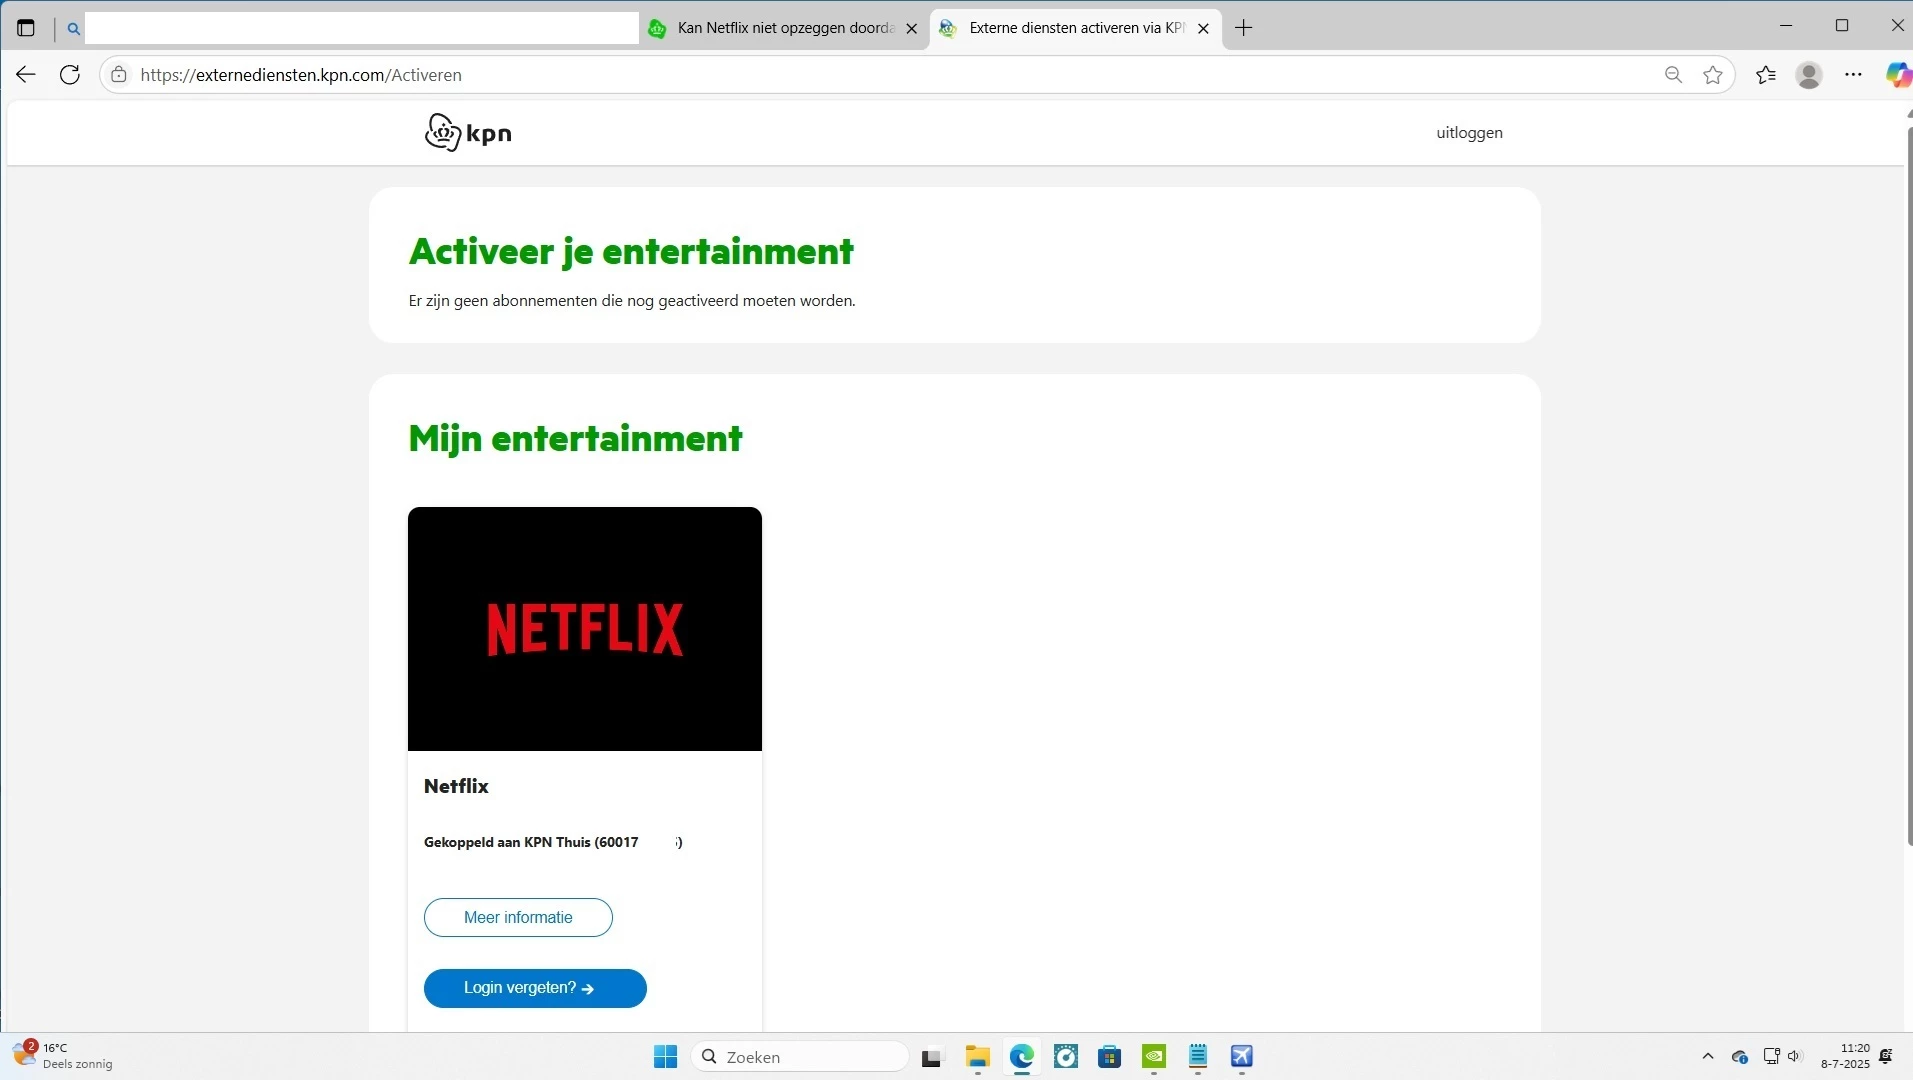Add this page to favorites star
1913x1080 pixels.
click(x=1713, y=75)
